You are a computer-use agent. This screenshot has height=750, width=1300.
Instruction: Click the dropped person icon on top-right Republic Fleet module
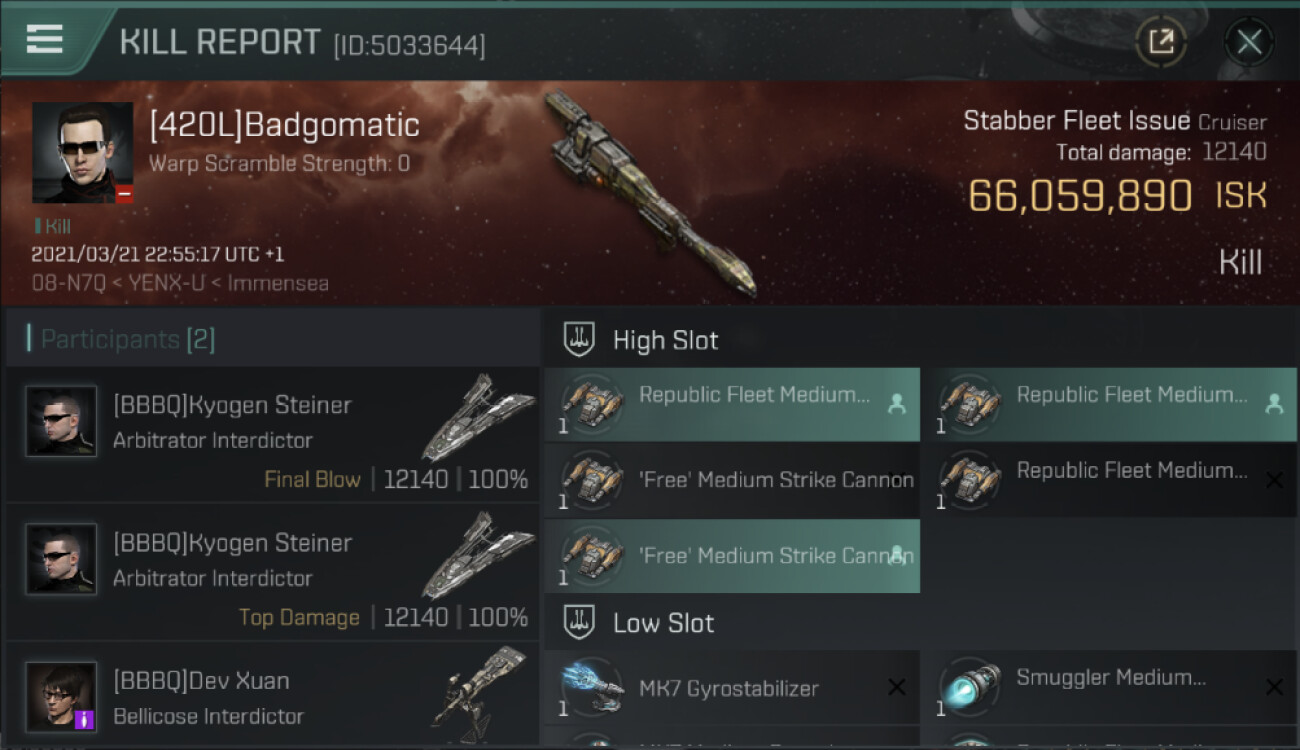pyautogui.click(x=1273, y=404)
